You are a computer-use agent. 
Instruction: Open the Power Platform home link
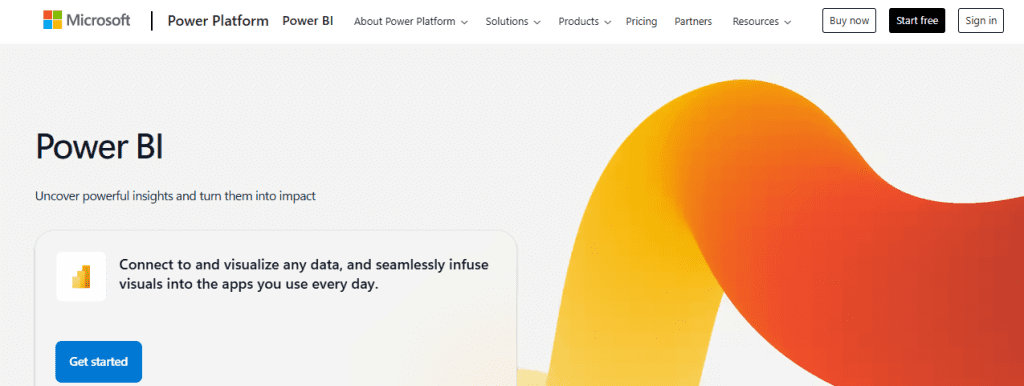pyautogui.click(x=218, y=21)
